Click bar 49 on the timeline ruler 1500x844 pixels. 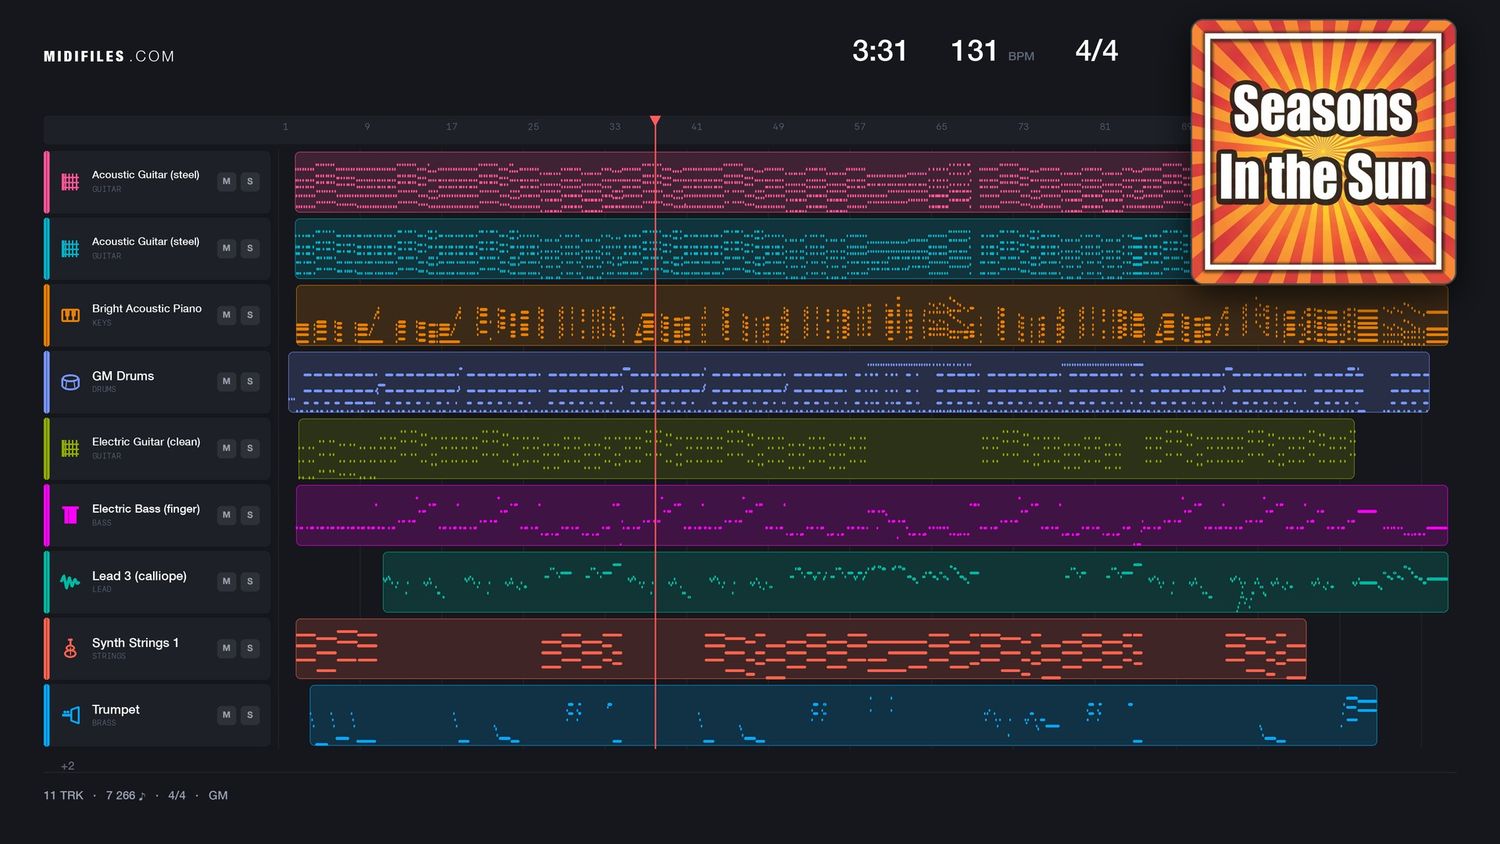(778, 127)
